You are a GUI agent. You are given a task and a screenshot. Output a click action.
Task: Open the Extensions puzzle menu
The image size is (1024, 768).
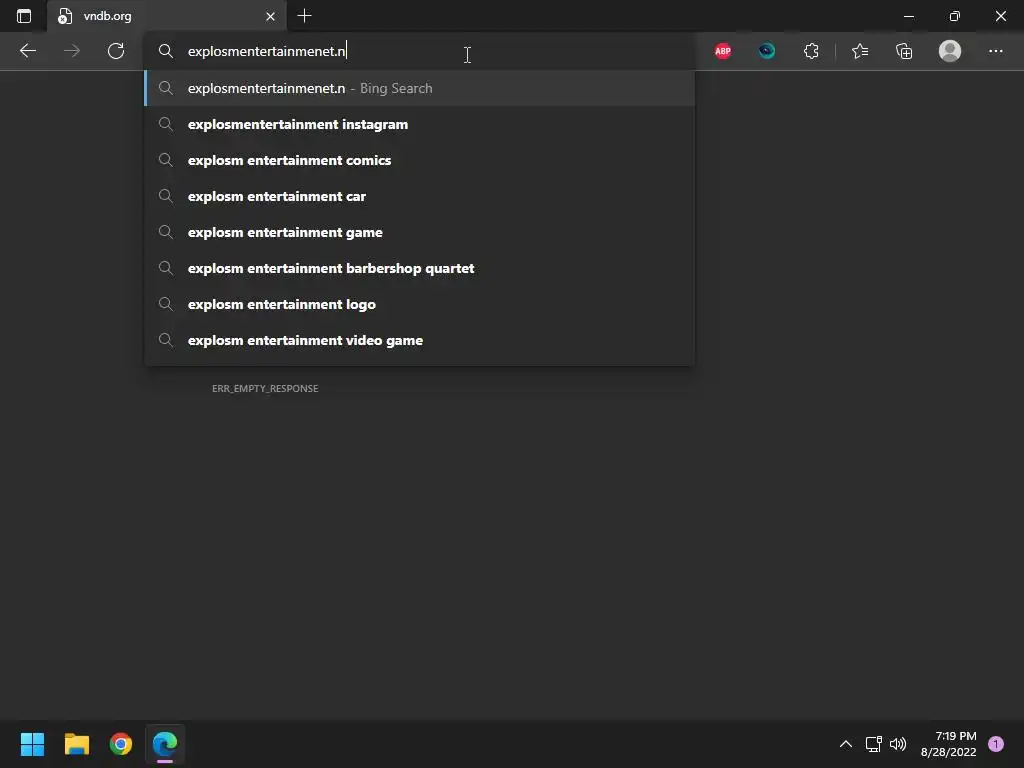(811, 51)
